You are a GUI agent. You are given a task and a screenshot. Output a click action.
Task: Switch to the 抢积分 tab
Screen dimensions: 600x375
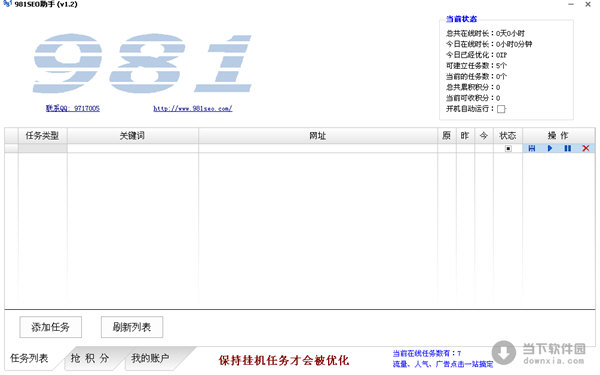tap(90, 358)
